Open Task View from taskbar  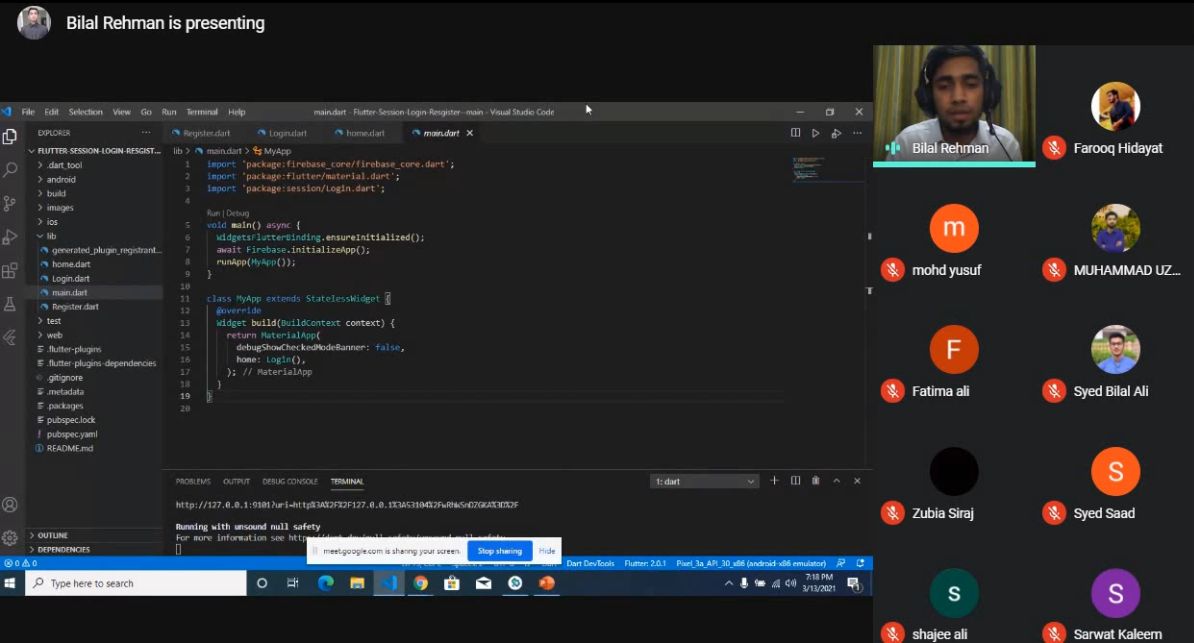tap(293, 584)
